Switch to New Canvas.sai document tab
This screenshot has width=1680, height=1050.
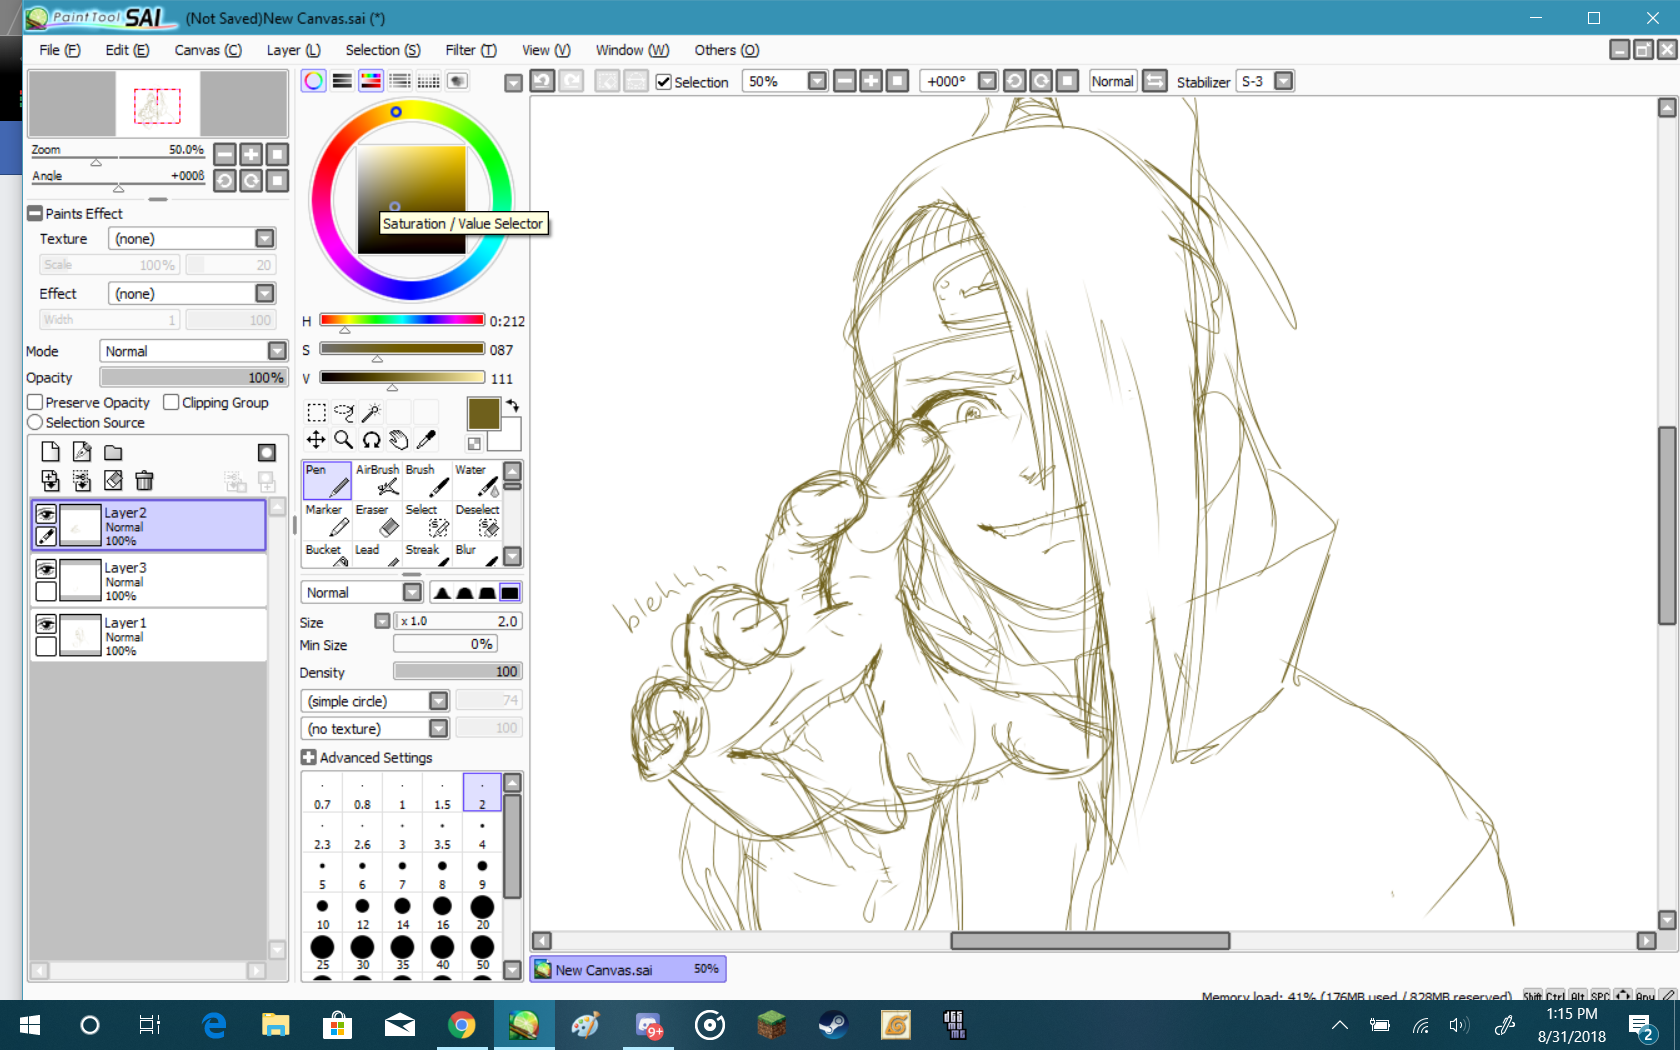(x=628, y=969)
